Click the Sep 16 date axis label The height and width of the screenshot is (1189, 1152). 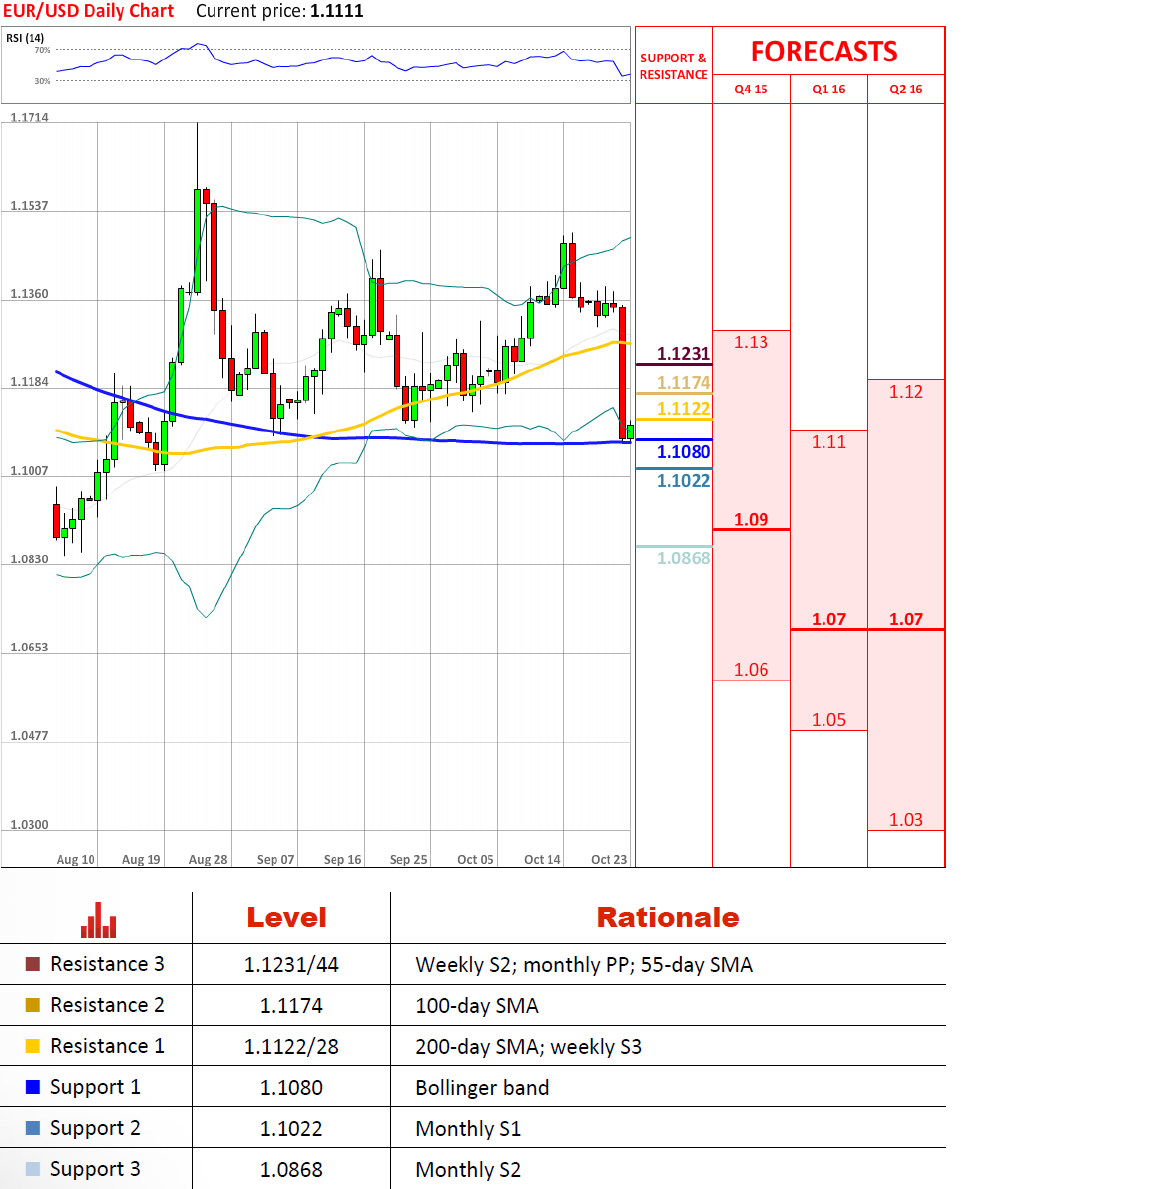pos(342,859)
